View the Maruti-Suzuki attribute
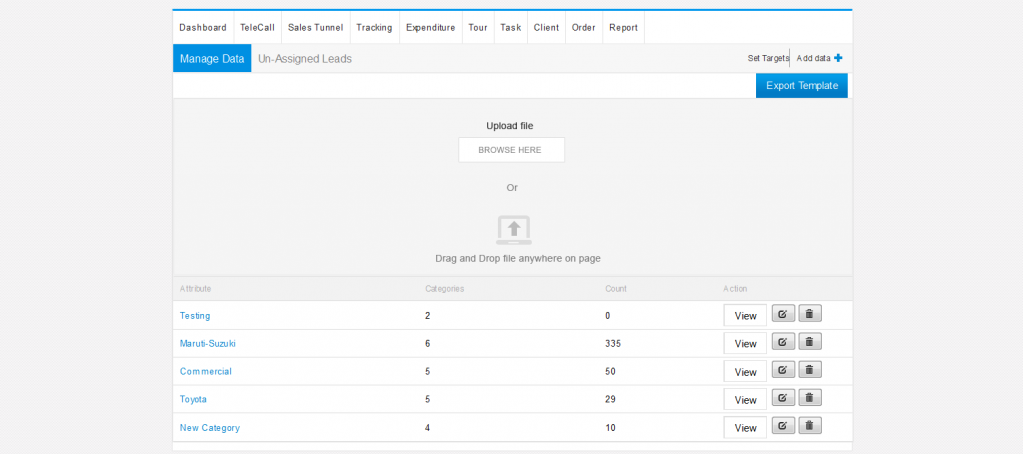The width and height of the screenshot is (1023, 454). coord(745,344)
